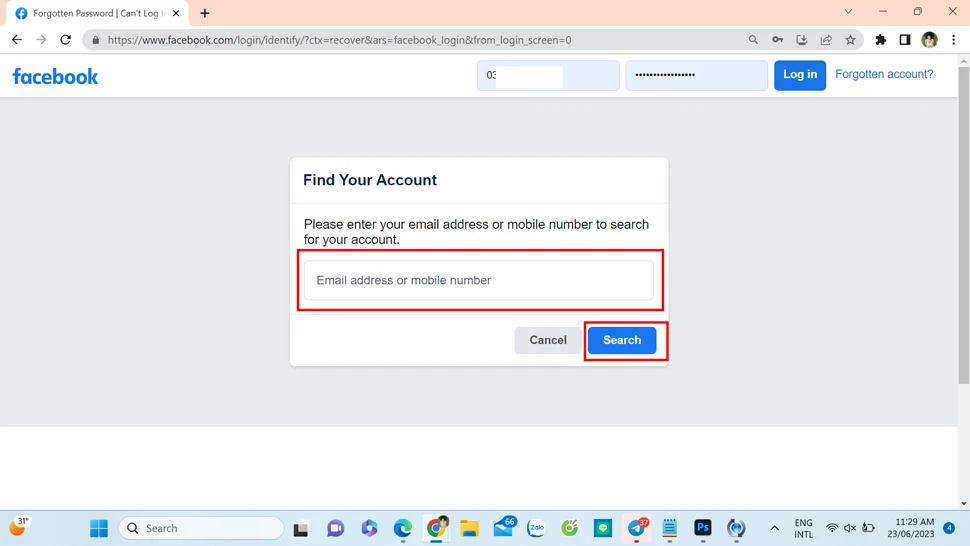Click the Cancel button

[547, 340]
